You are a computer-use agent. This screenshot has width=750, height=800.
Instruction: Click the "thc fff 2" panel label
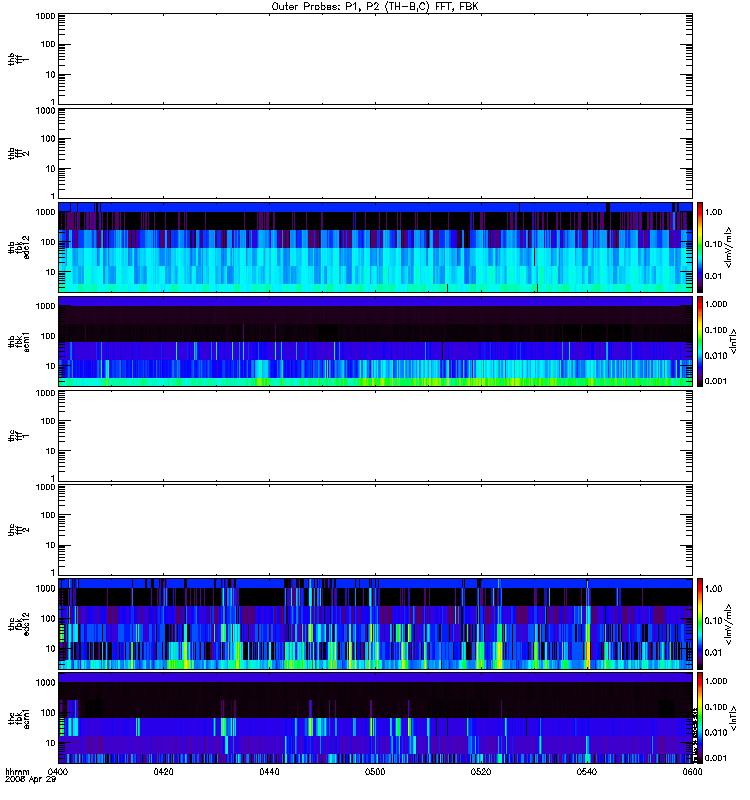click(x=19, y=530)
